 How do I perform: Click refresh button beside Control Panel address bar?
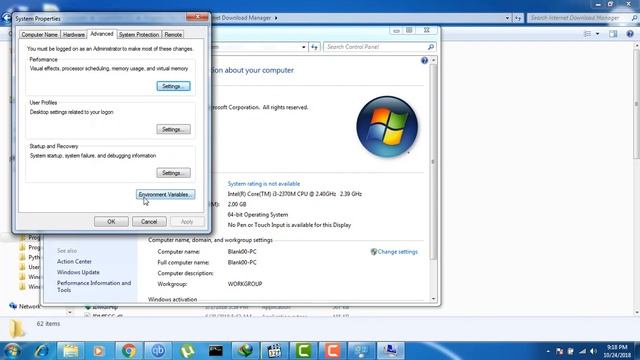click(314, 47)
